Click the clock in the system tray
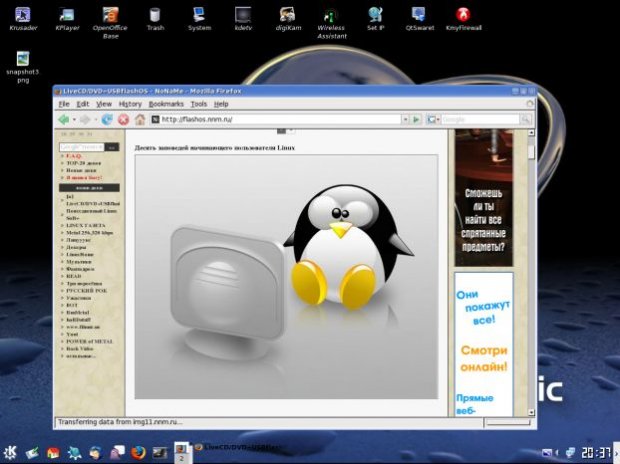The image size is (620, 464). (x=596, y=453)
